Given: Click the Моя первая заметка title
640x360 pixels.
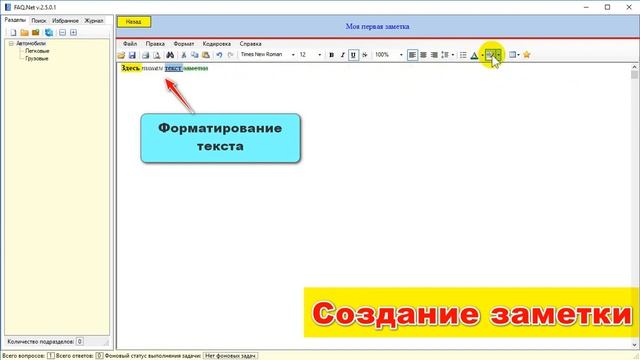Looking at the screenshot, I should click(378, 27).
